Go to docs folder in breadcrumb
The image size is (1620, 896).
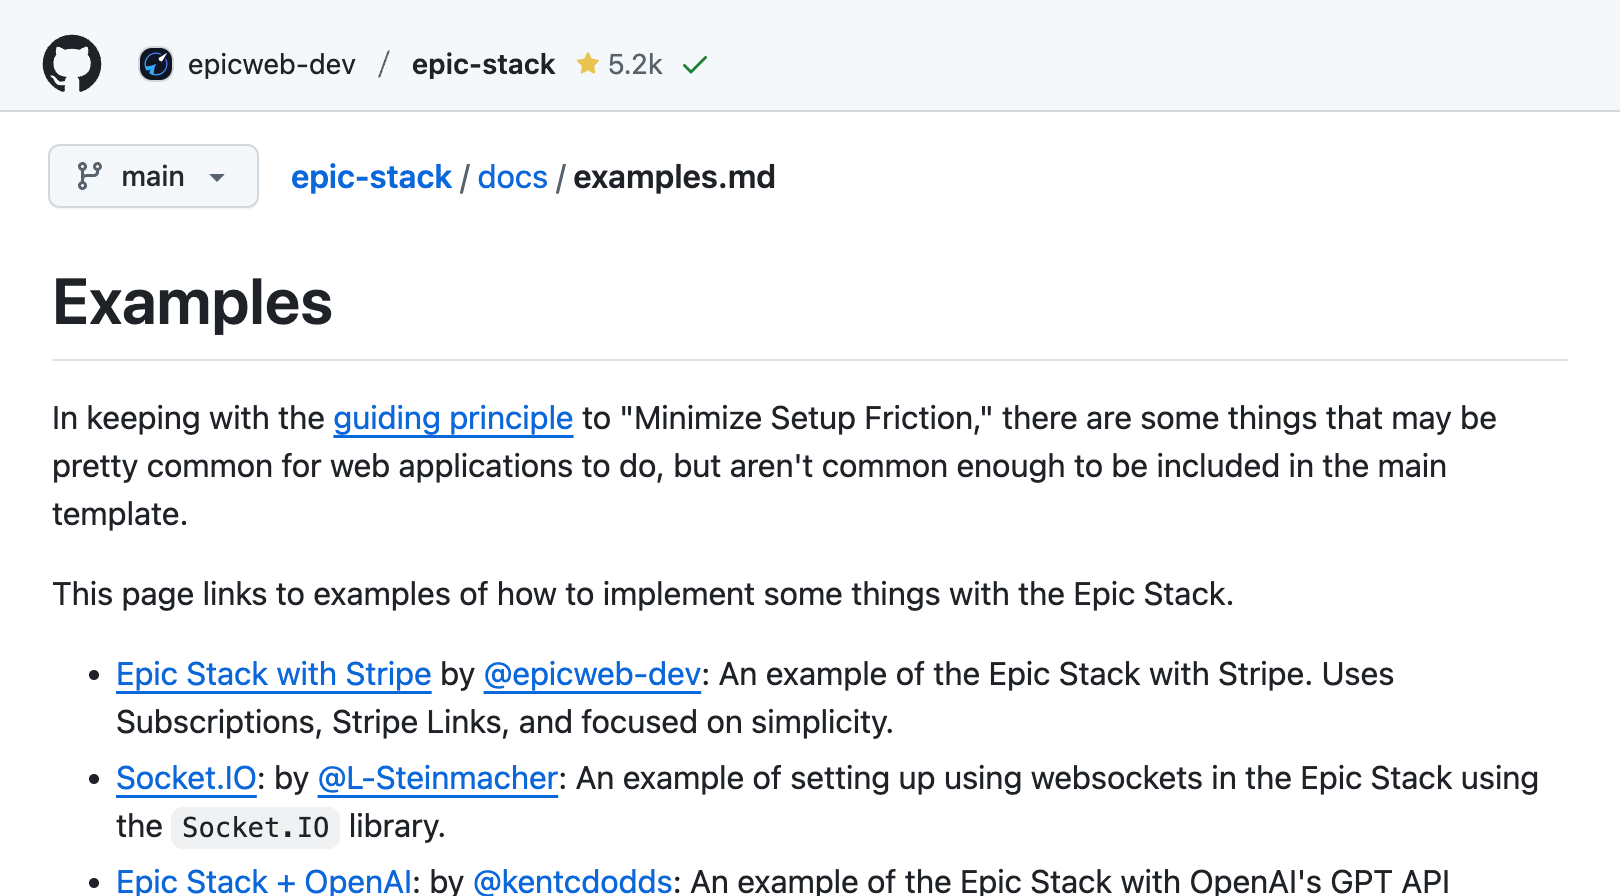tap(512, 177)
